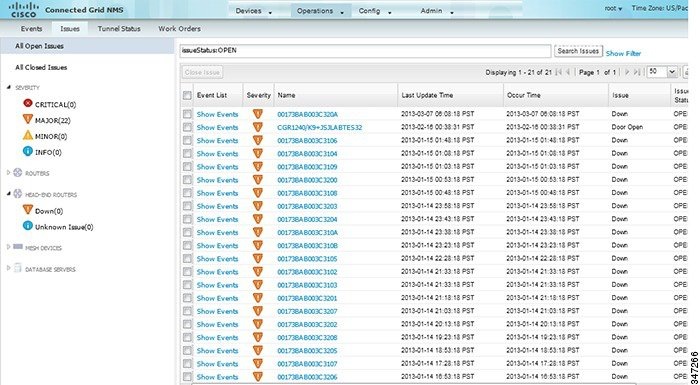Open the Admin menu
Viewport: 700px width, 385px height.
437,11
